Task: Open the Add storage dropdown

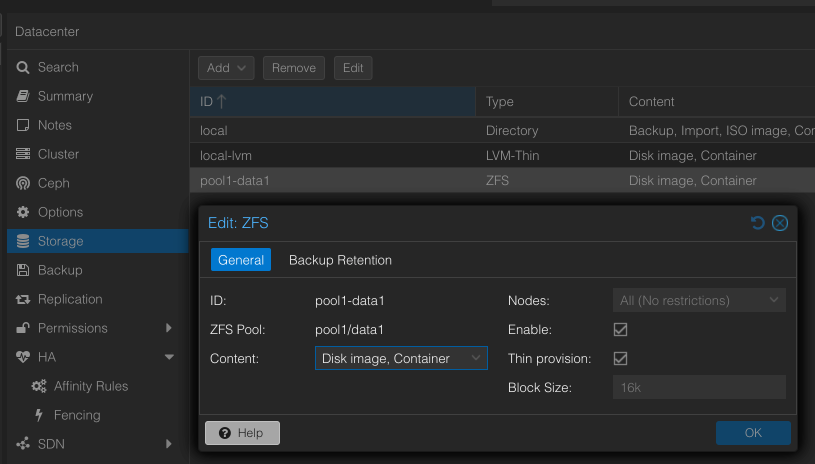Action: 226,68
